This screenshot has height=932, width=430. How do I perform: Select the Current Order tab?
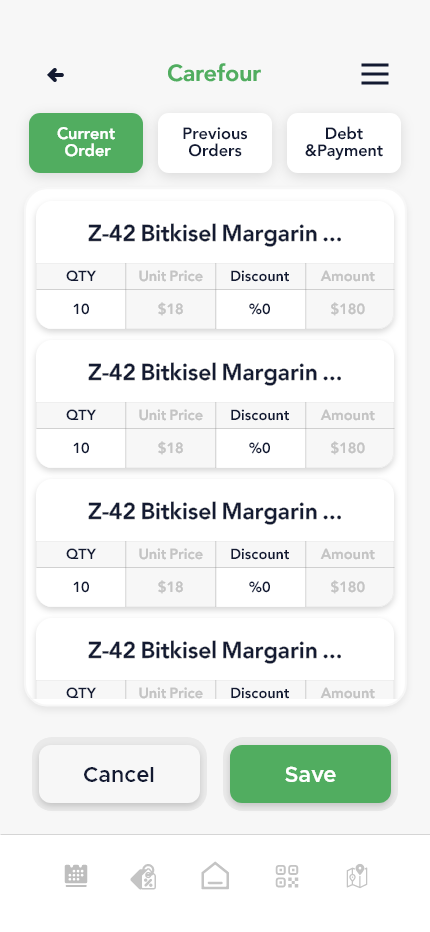click(86, 143)
